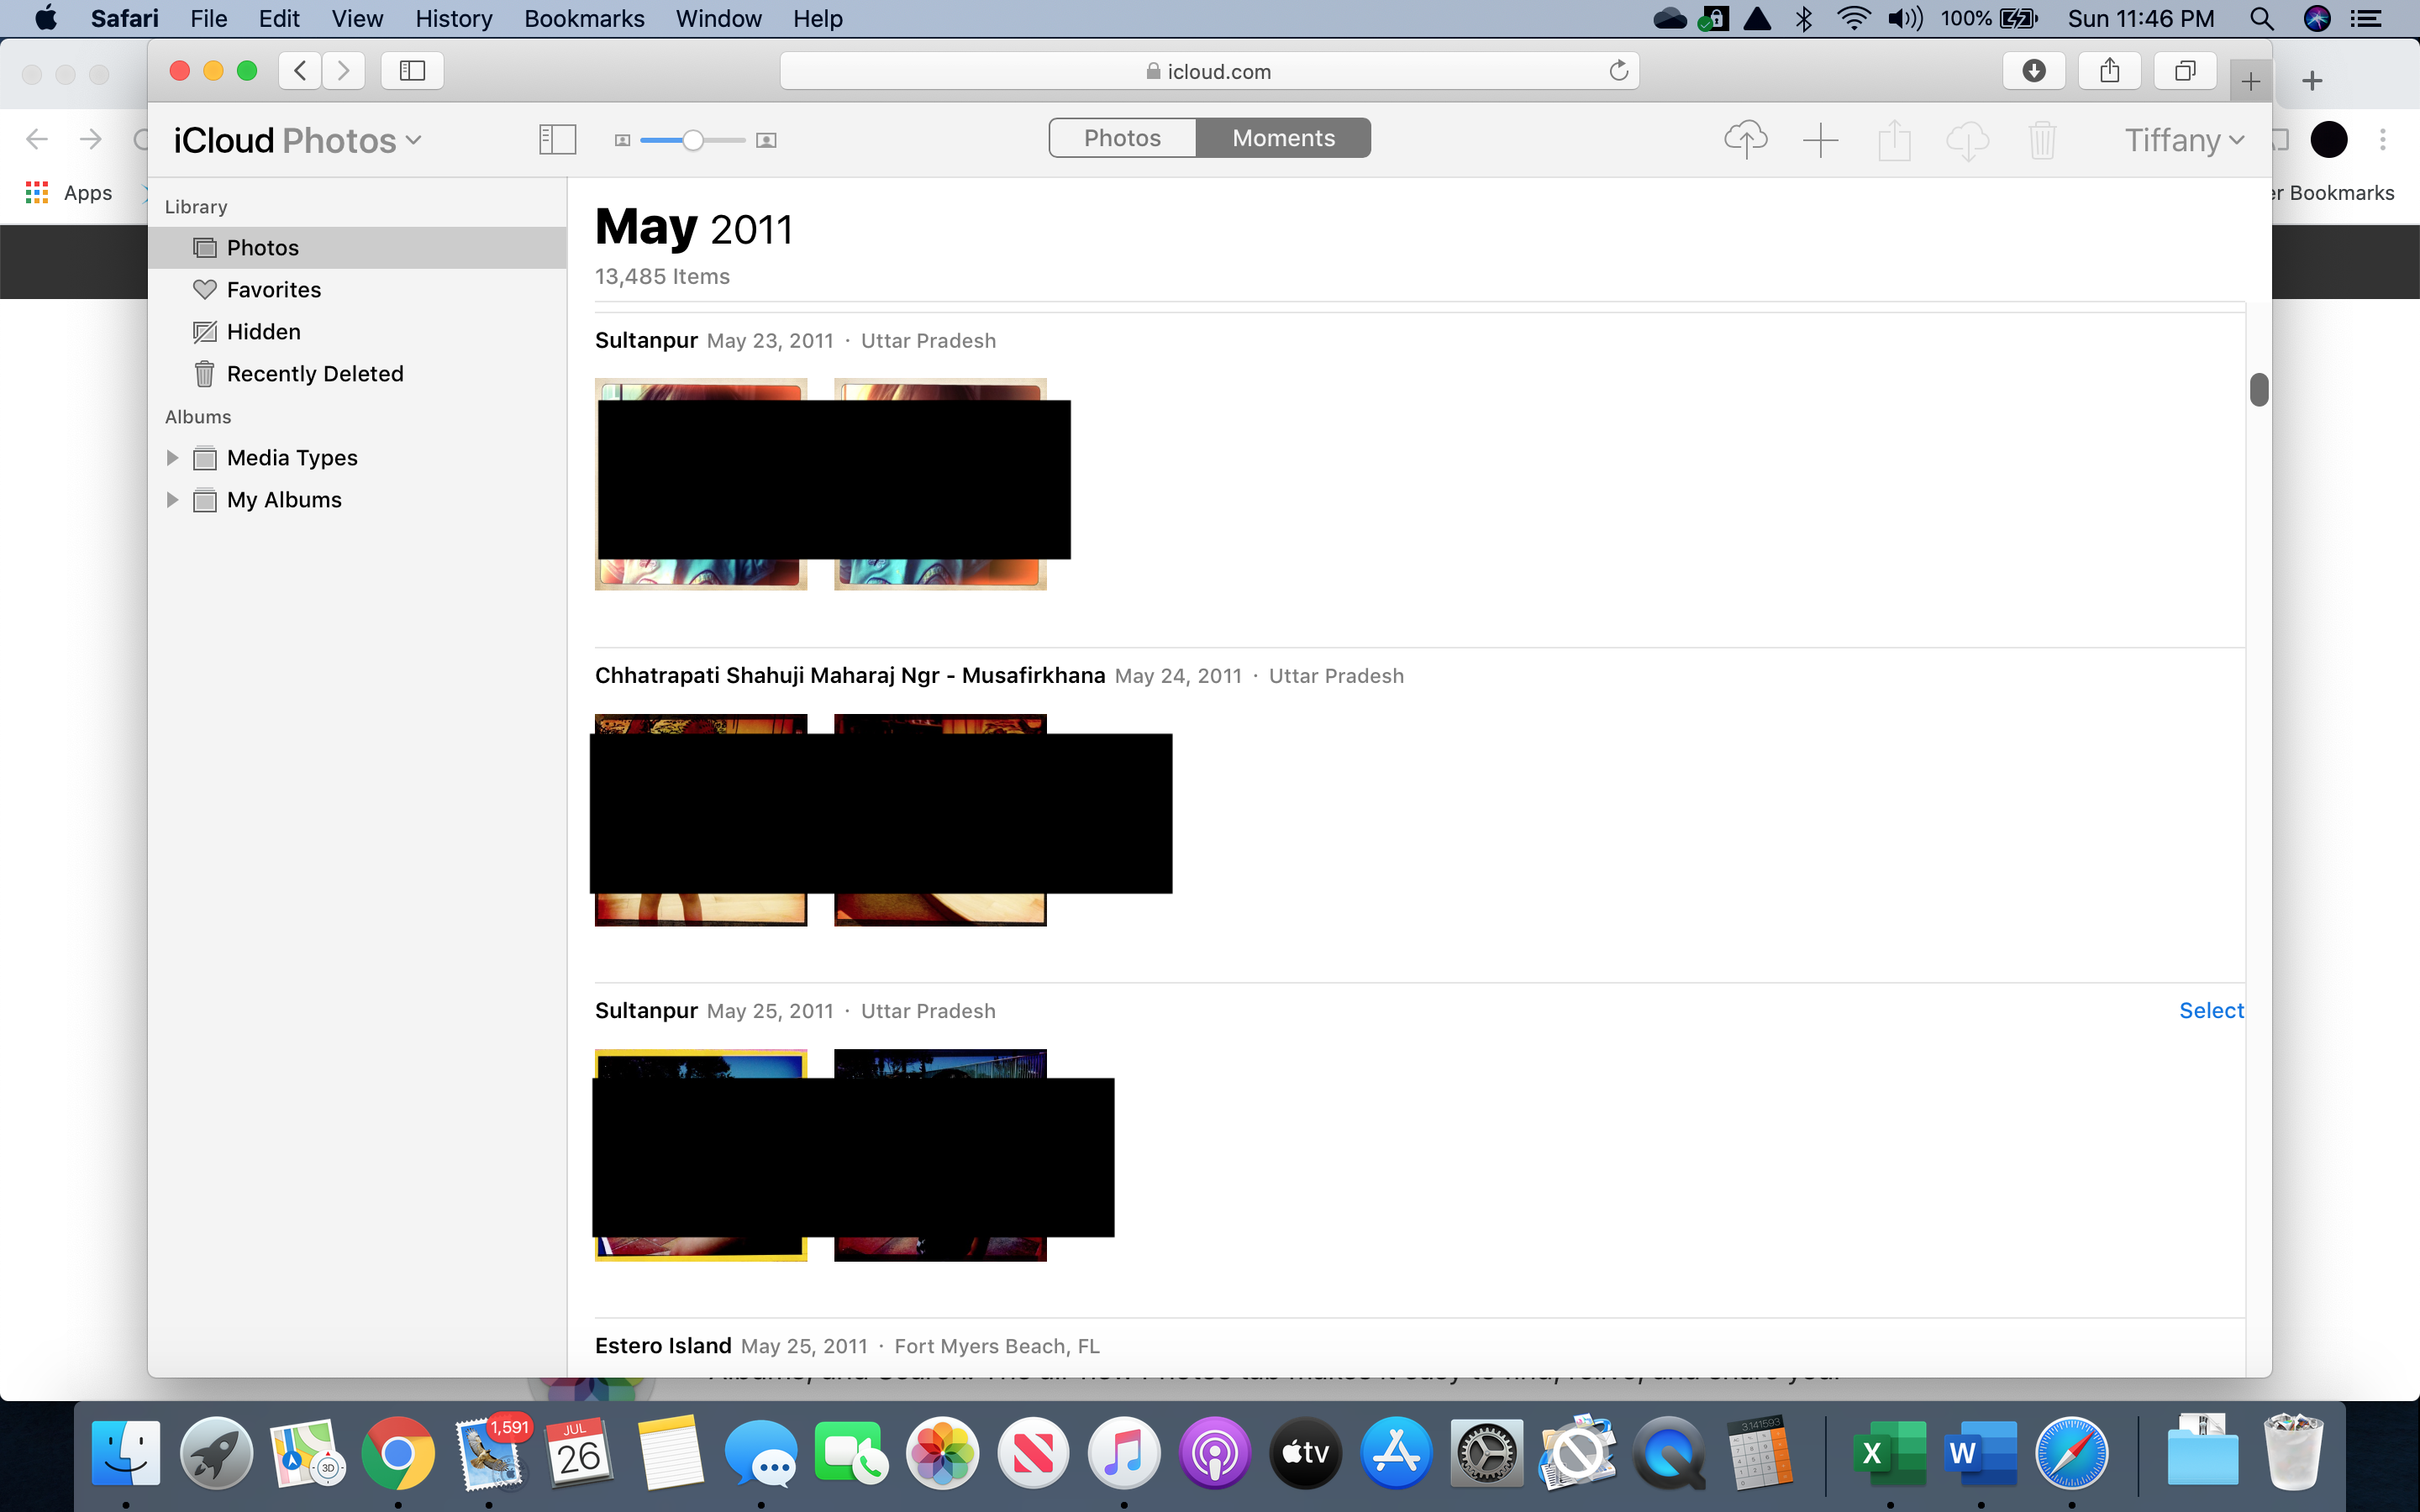Click the plus add-to-album icon
This screenshot has width=2420, height=1512.
1820,140
